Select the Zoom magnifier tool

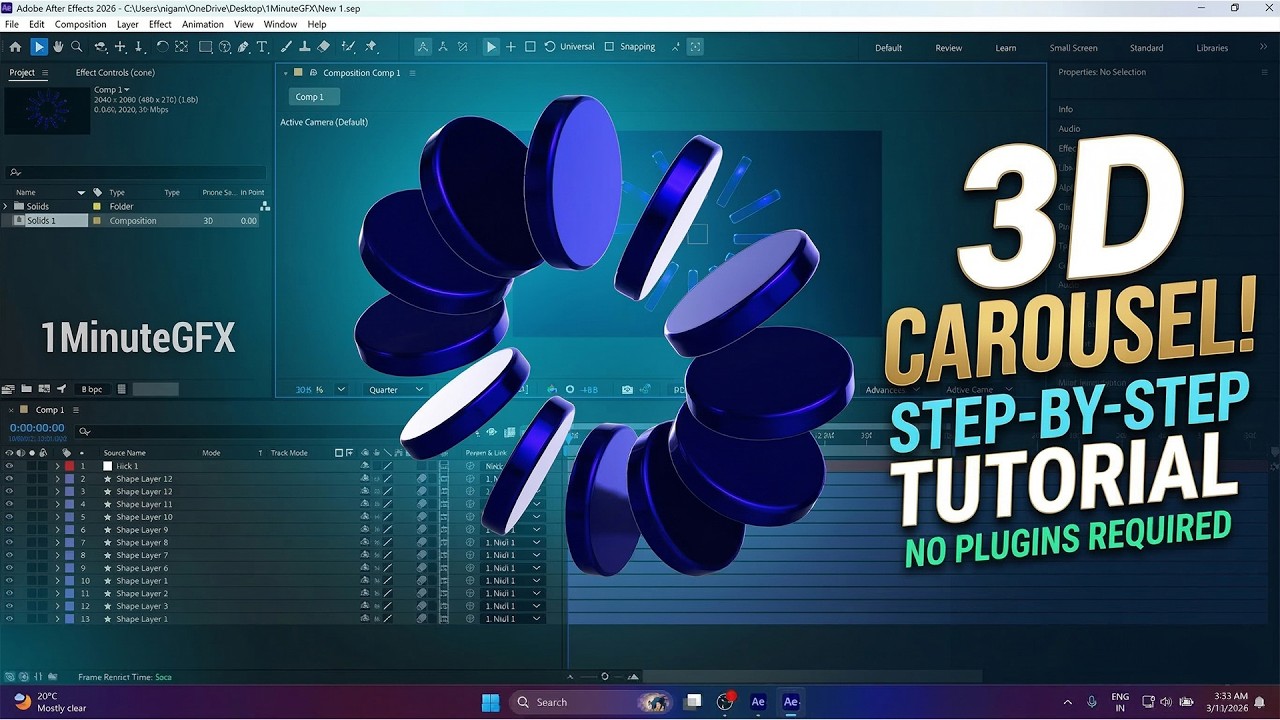(77, 47)
